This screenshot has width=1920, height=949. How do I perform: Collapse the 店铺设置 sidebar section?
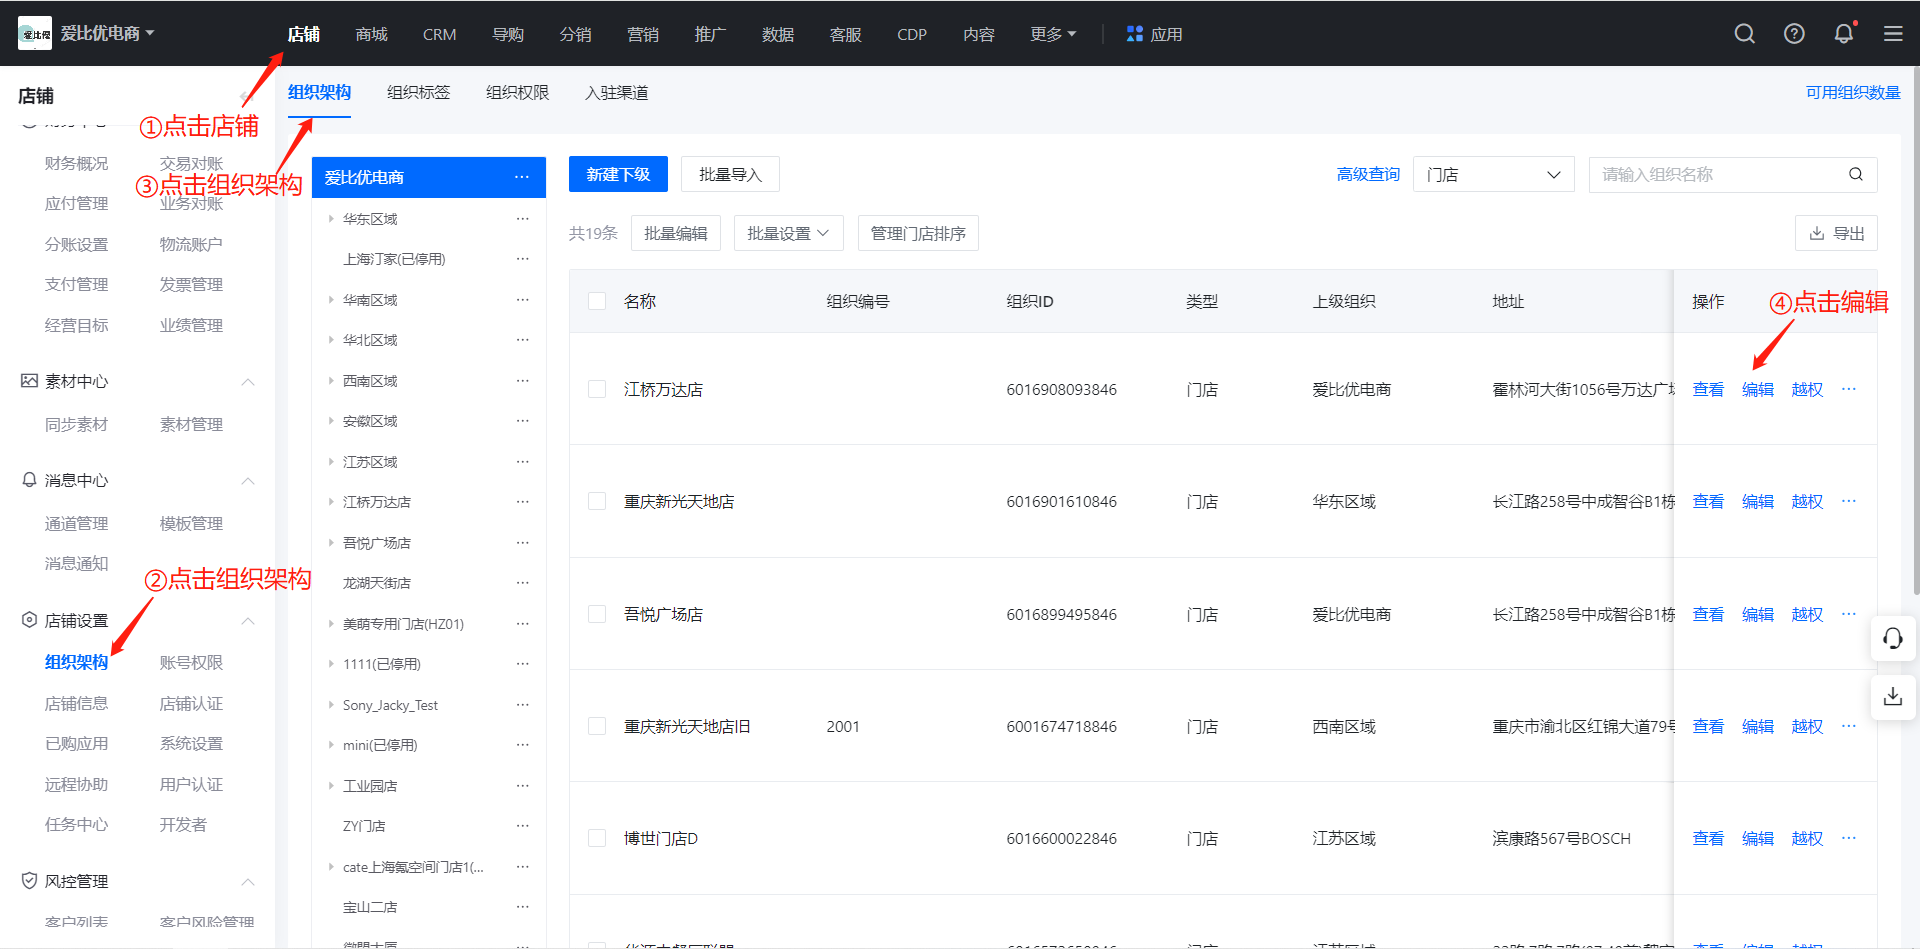coord(248,621)
